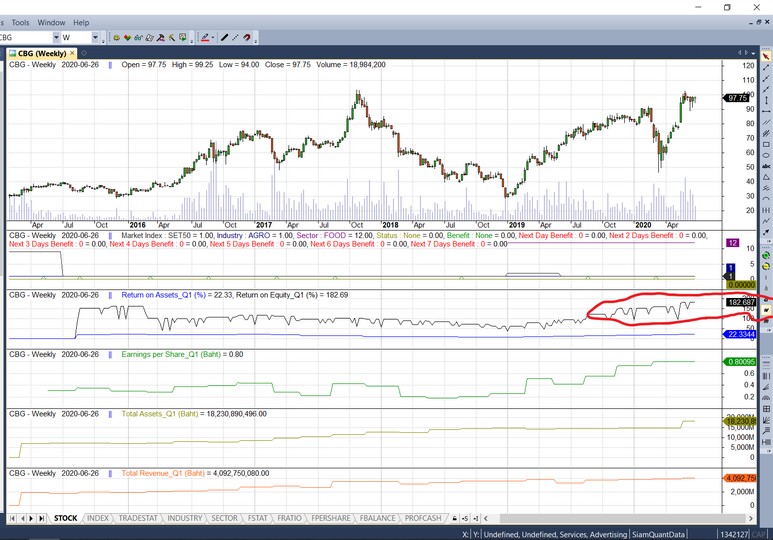Expand the line color picker dropdown arrow
This screenshot has width=773, height=540.
(215, 38)
